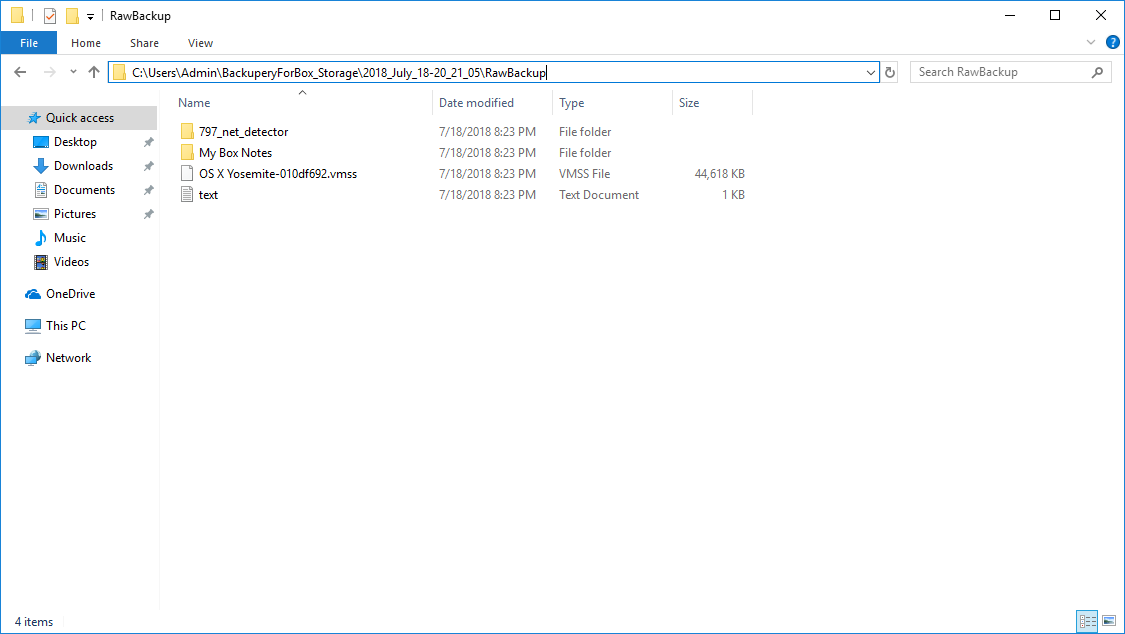Image resolution: width=1125 pixels, height=634 pixels.
Task: Click the pin icon beside Pictures
Action: point(149,214)
